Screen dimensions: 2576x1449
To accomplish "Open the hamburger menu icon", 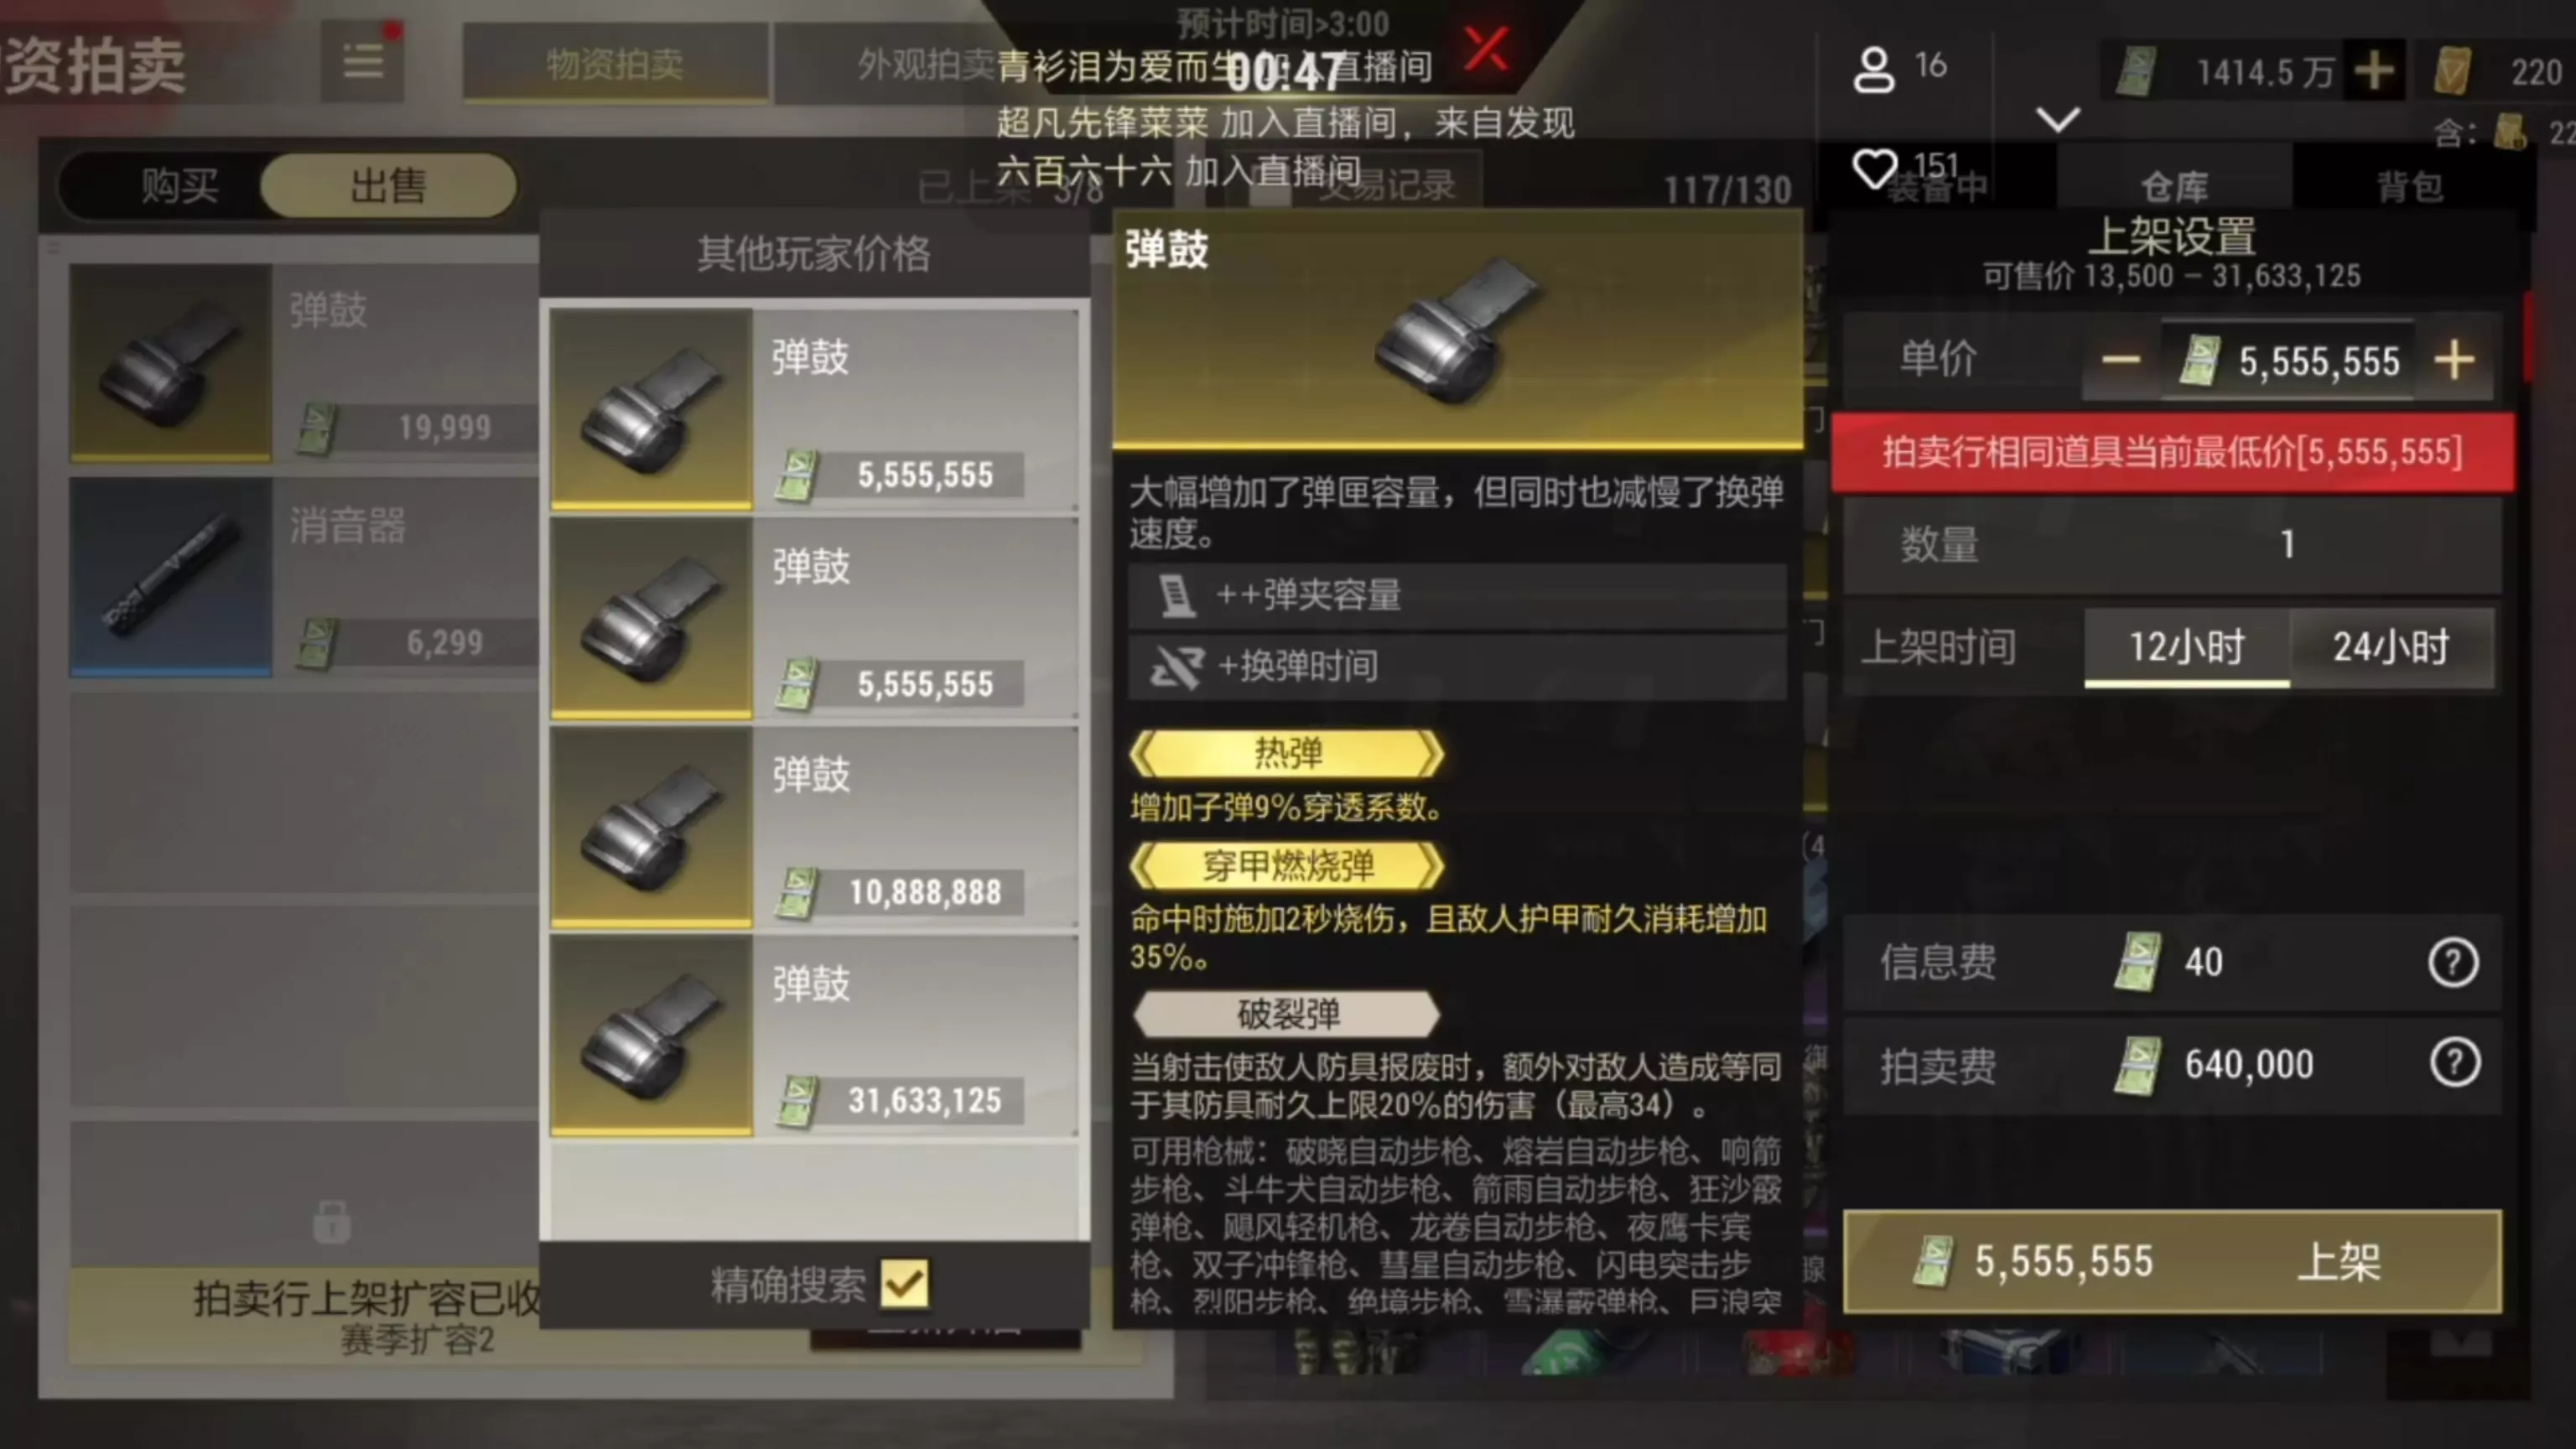I will [362, 62].
